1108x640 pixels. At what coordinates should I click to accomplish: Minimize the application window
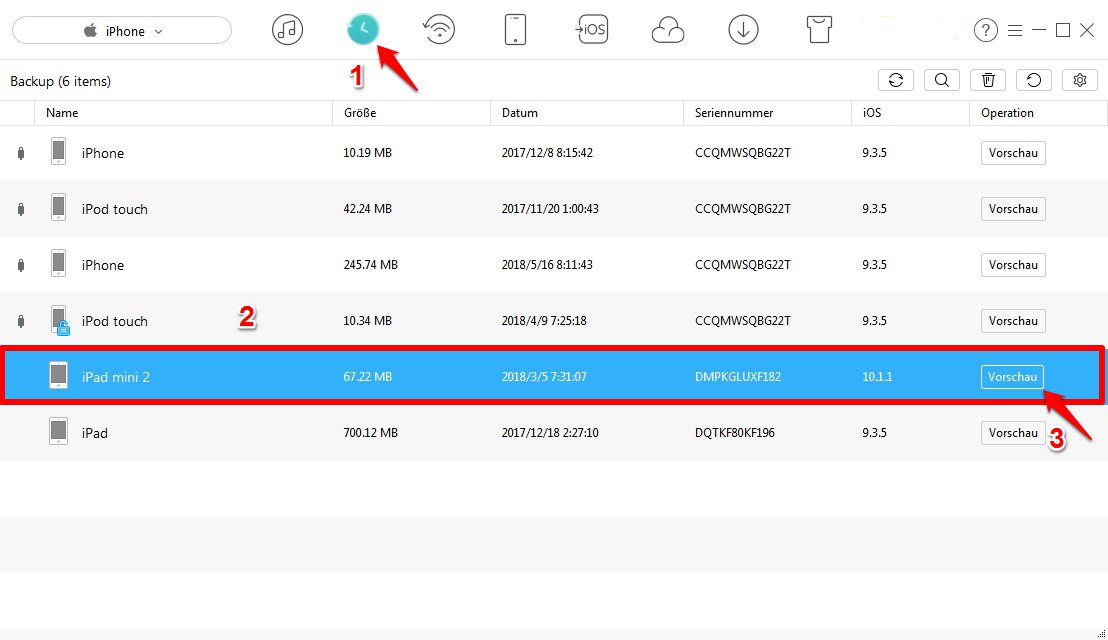click(x=1039, y=30)
